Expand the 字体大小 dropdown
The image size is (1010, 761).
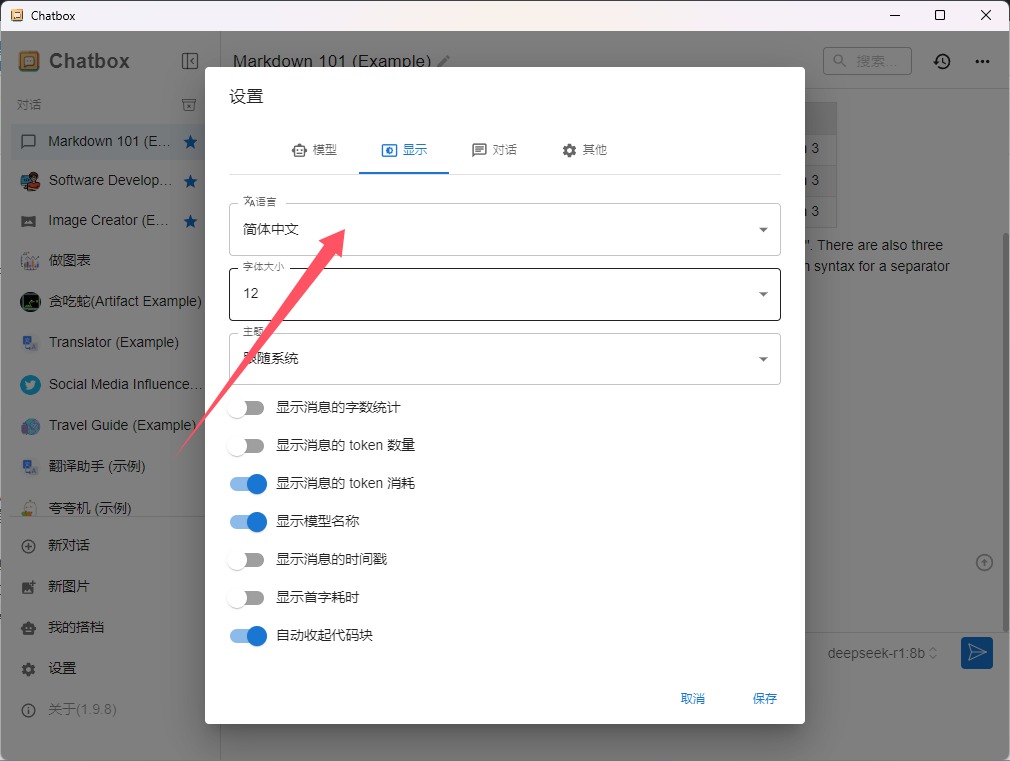coord(504,294)
